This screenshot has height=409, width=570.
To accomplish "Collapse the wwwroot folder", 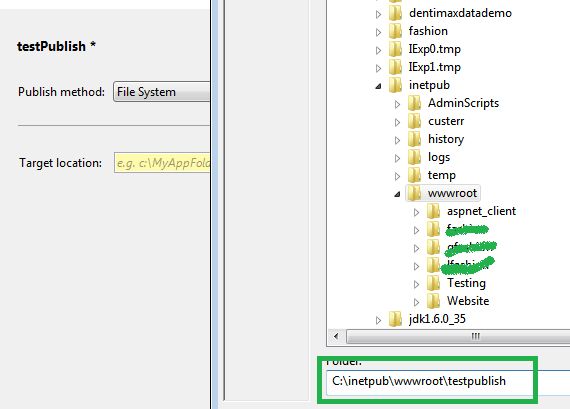I will point(397,194).
